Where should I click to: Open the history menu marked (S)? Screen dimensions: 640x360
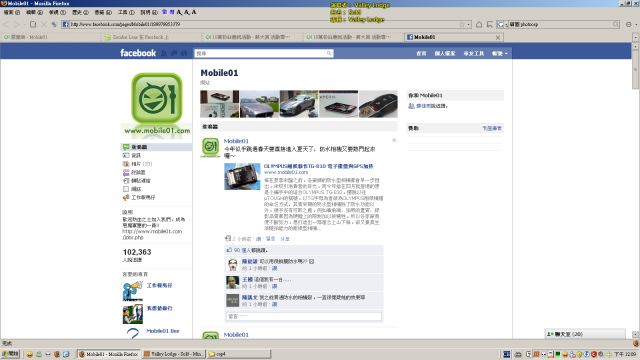[80, 12]
